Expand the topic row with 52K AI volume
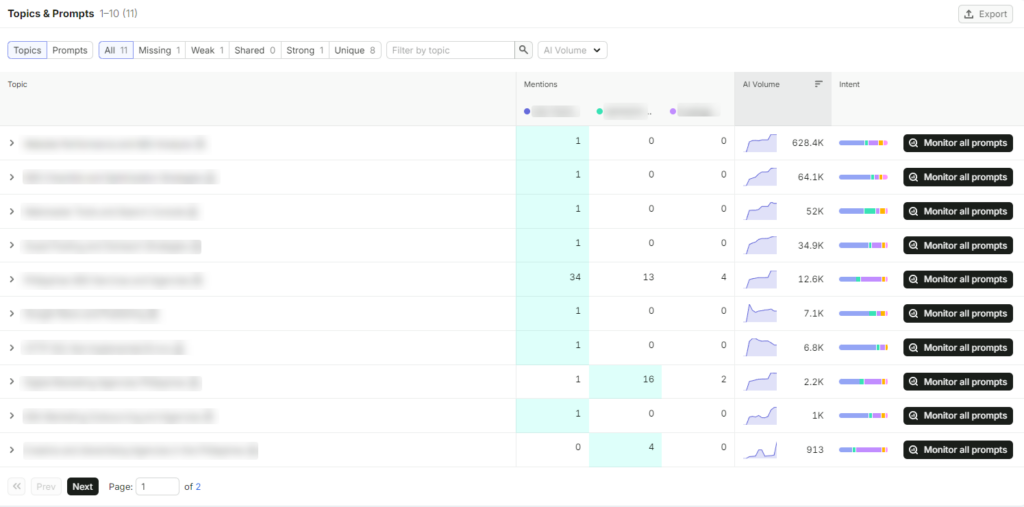The height and width of the screenshot is (507, 1024). 12,211
